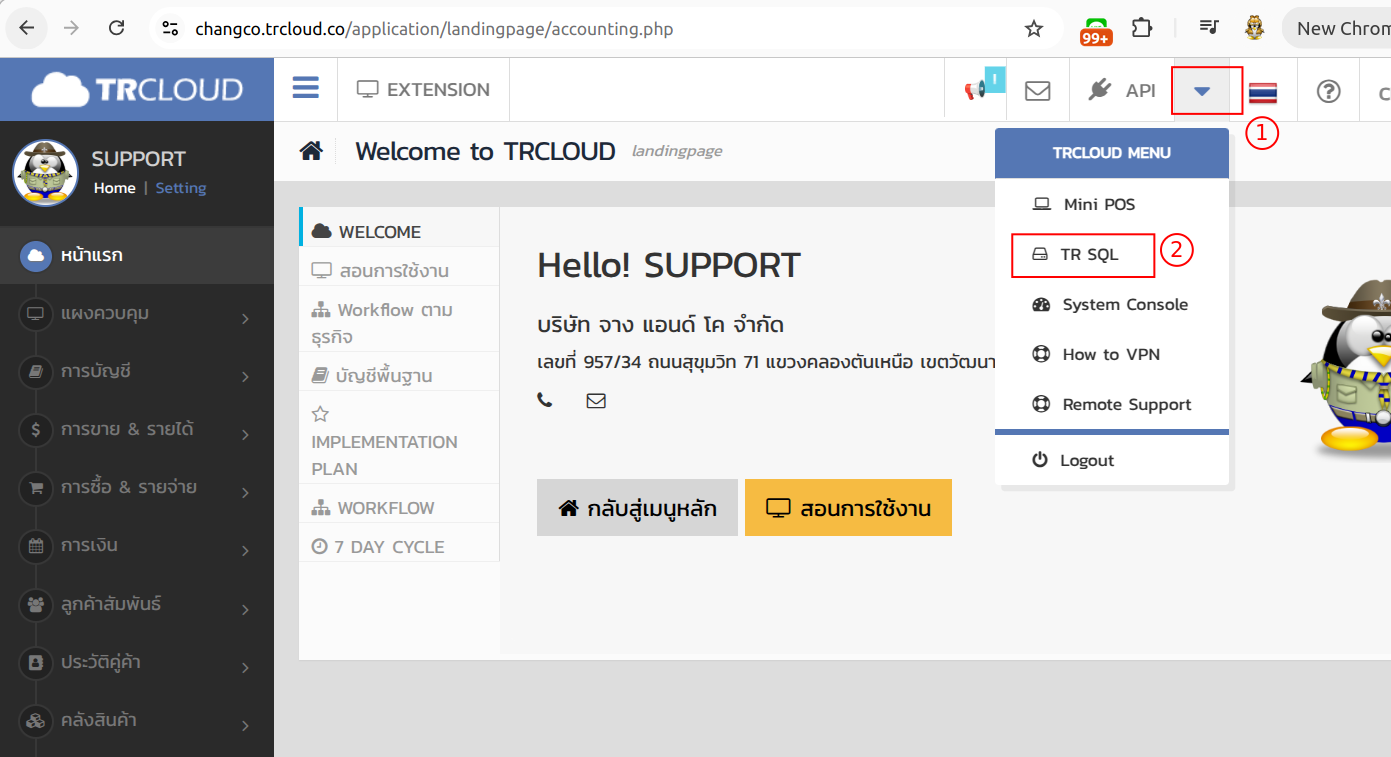Open Chrome extensions puzzle icon
Image resolution: width=1391 pixels, height=757 pixels.
pos(1142,28)
